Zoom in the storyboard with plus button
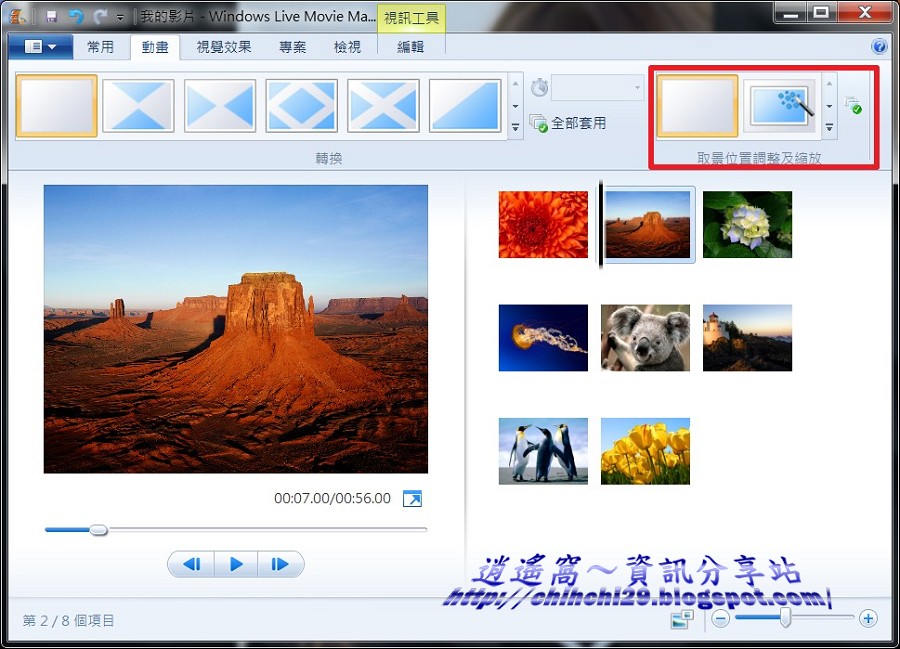 tap(868, 619)
